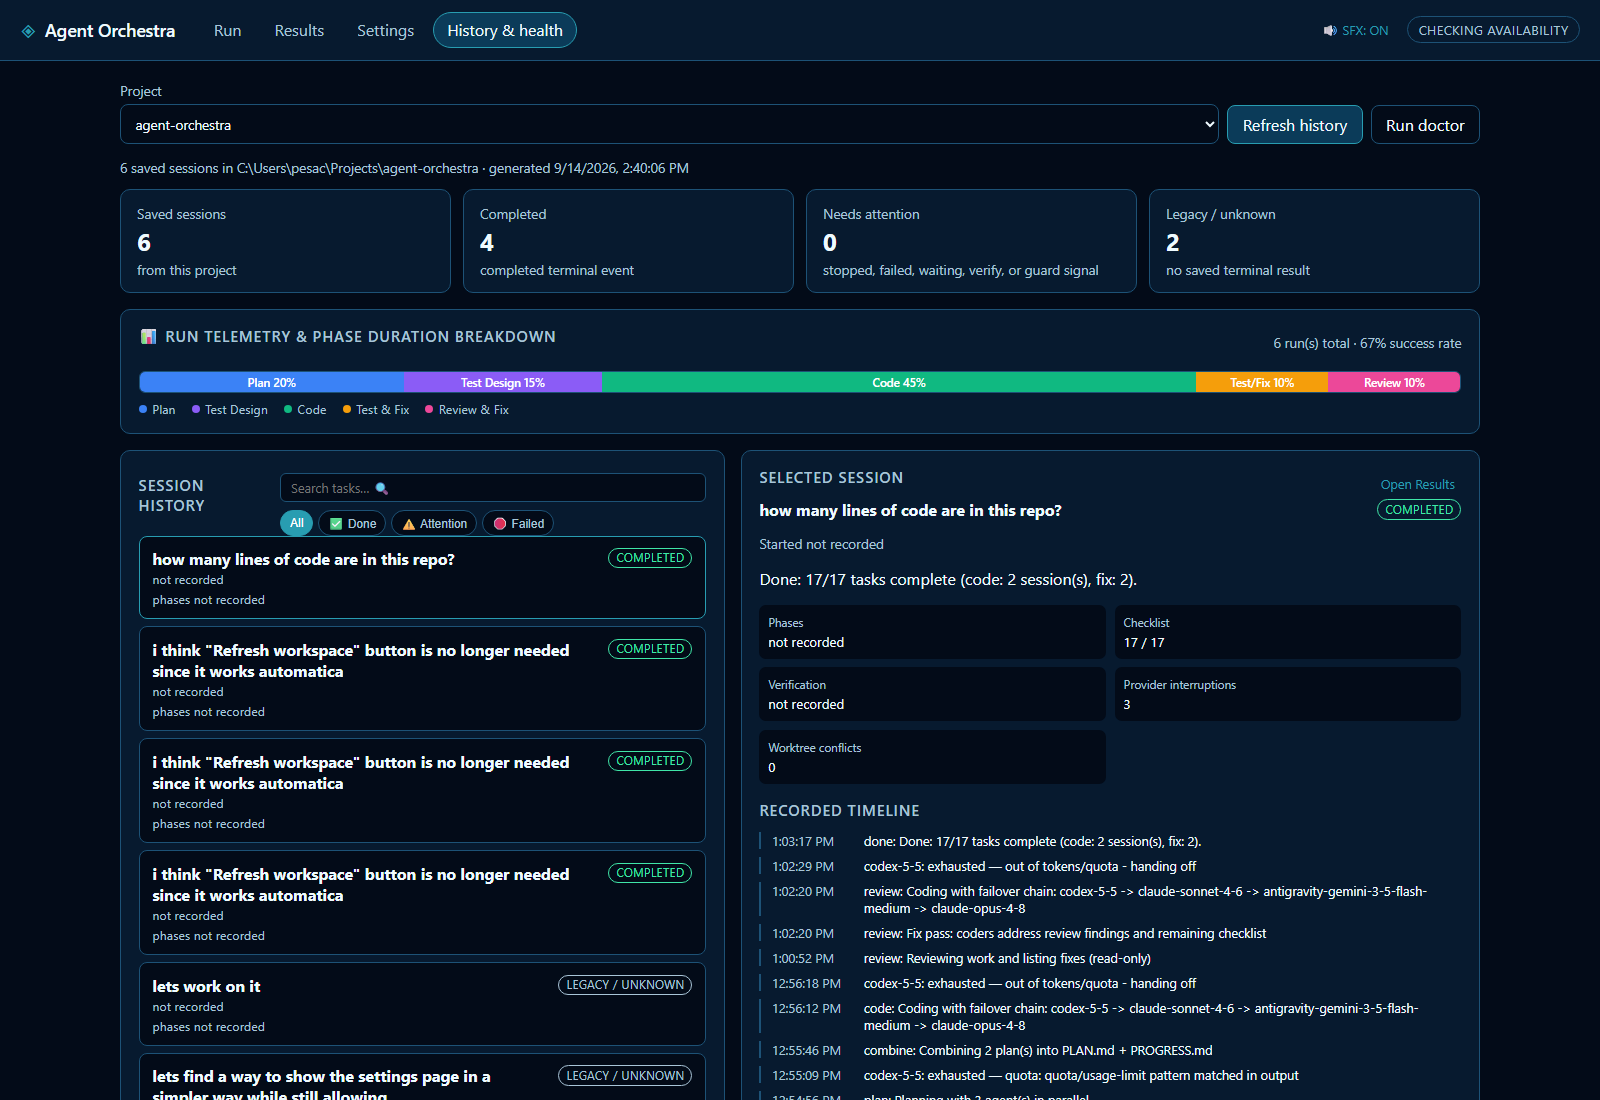1600x1100 pixels.
Task: Click the warning triangle icon on the Attention filter
Action: point(408,524)
